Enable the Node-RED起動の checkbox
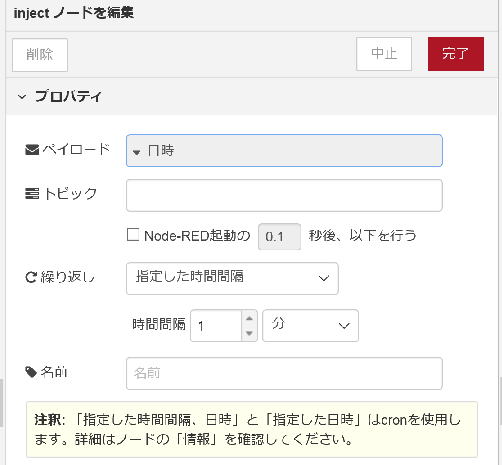 click(x=133, y=234)
